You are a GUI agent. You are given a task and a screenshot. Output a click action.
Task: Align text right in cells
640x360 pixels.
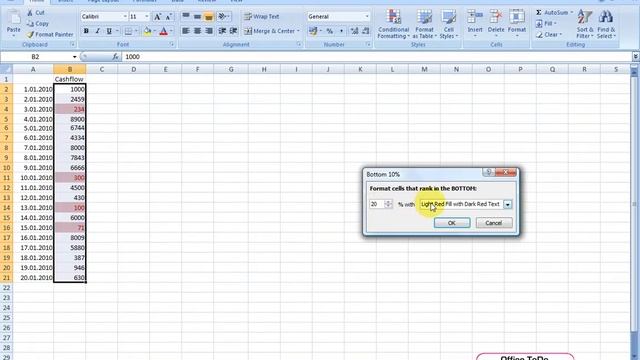(209, 31)
